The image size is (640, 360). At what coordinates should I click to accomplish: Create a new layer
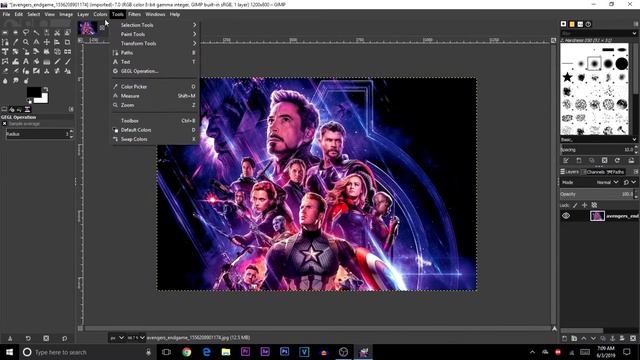[564, 338]
